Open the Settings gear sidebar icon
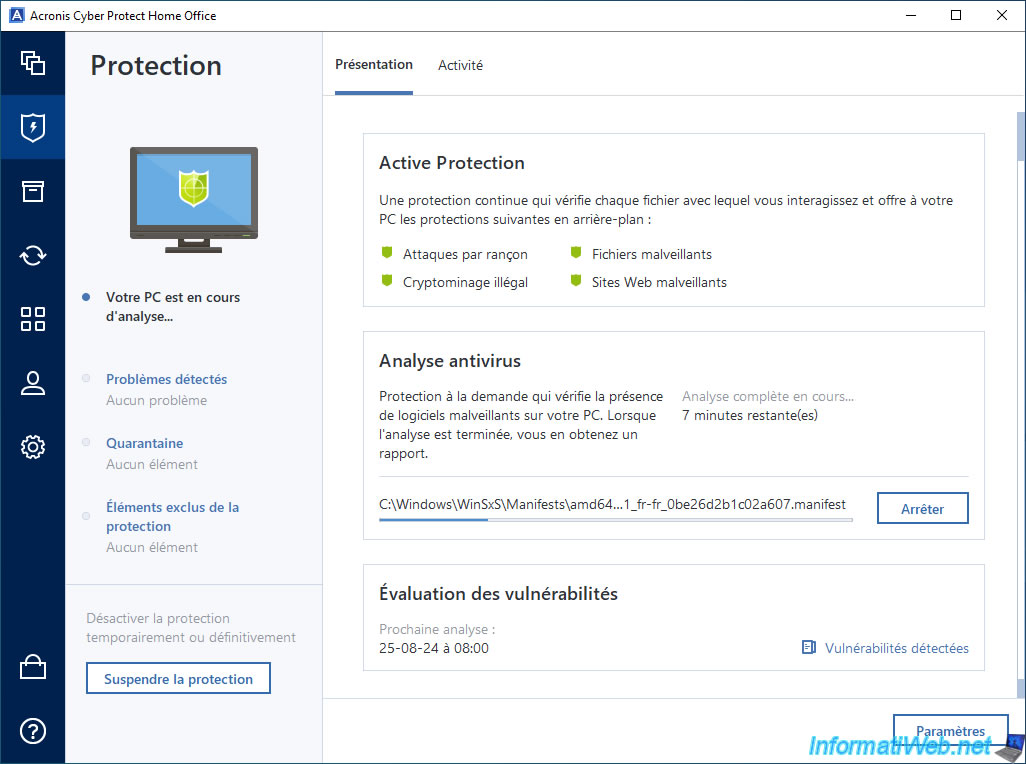Image resolution: width=1026 pixels, height=764 pixels. point(33,447)
